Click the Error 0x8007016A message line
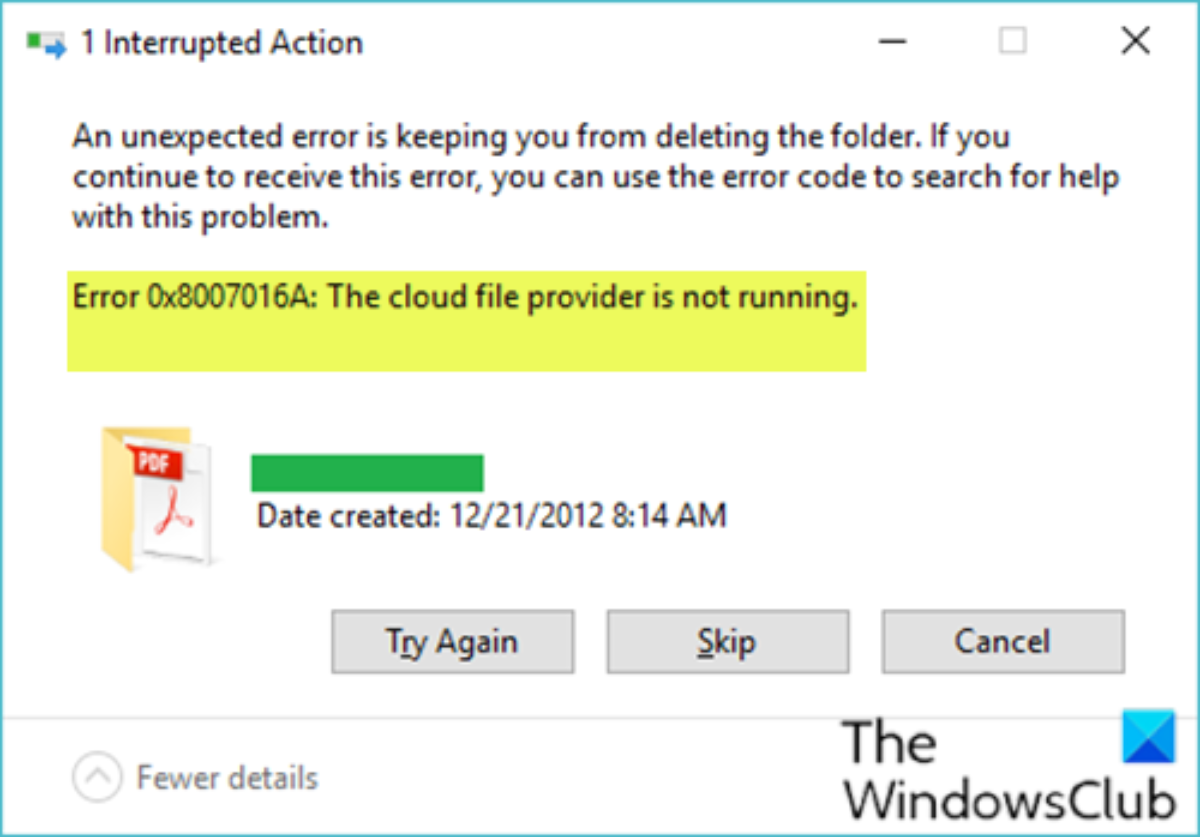 (x=465, y=298)
